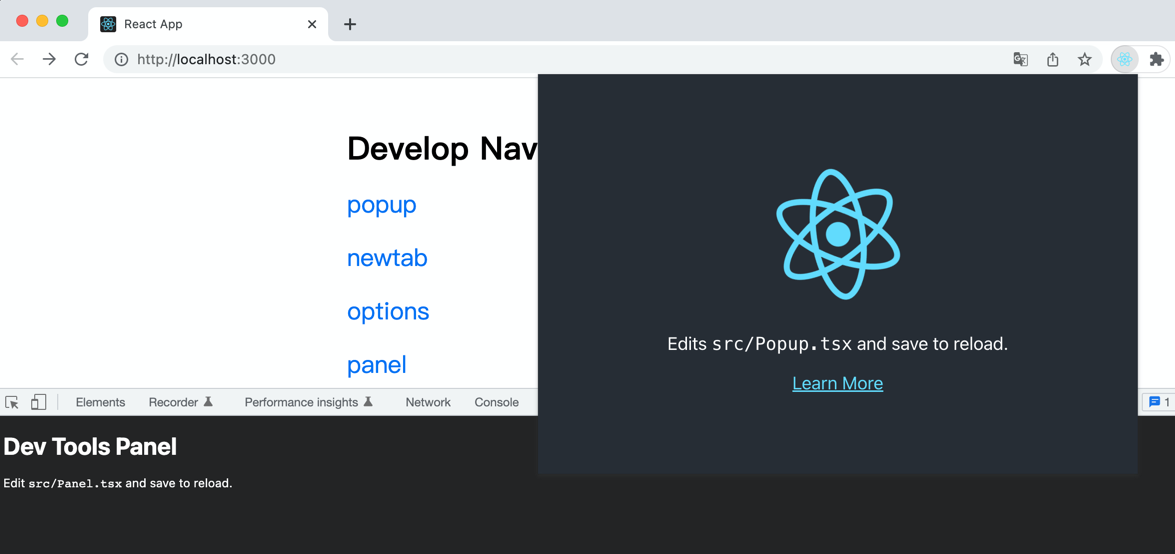
Task: Follow the Learn More link
Action: pos(838,384)
